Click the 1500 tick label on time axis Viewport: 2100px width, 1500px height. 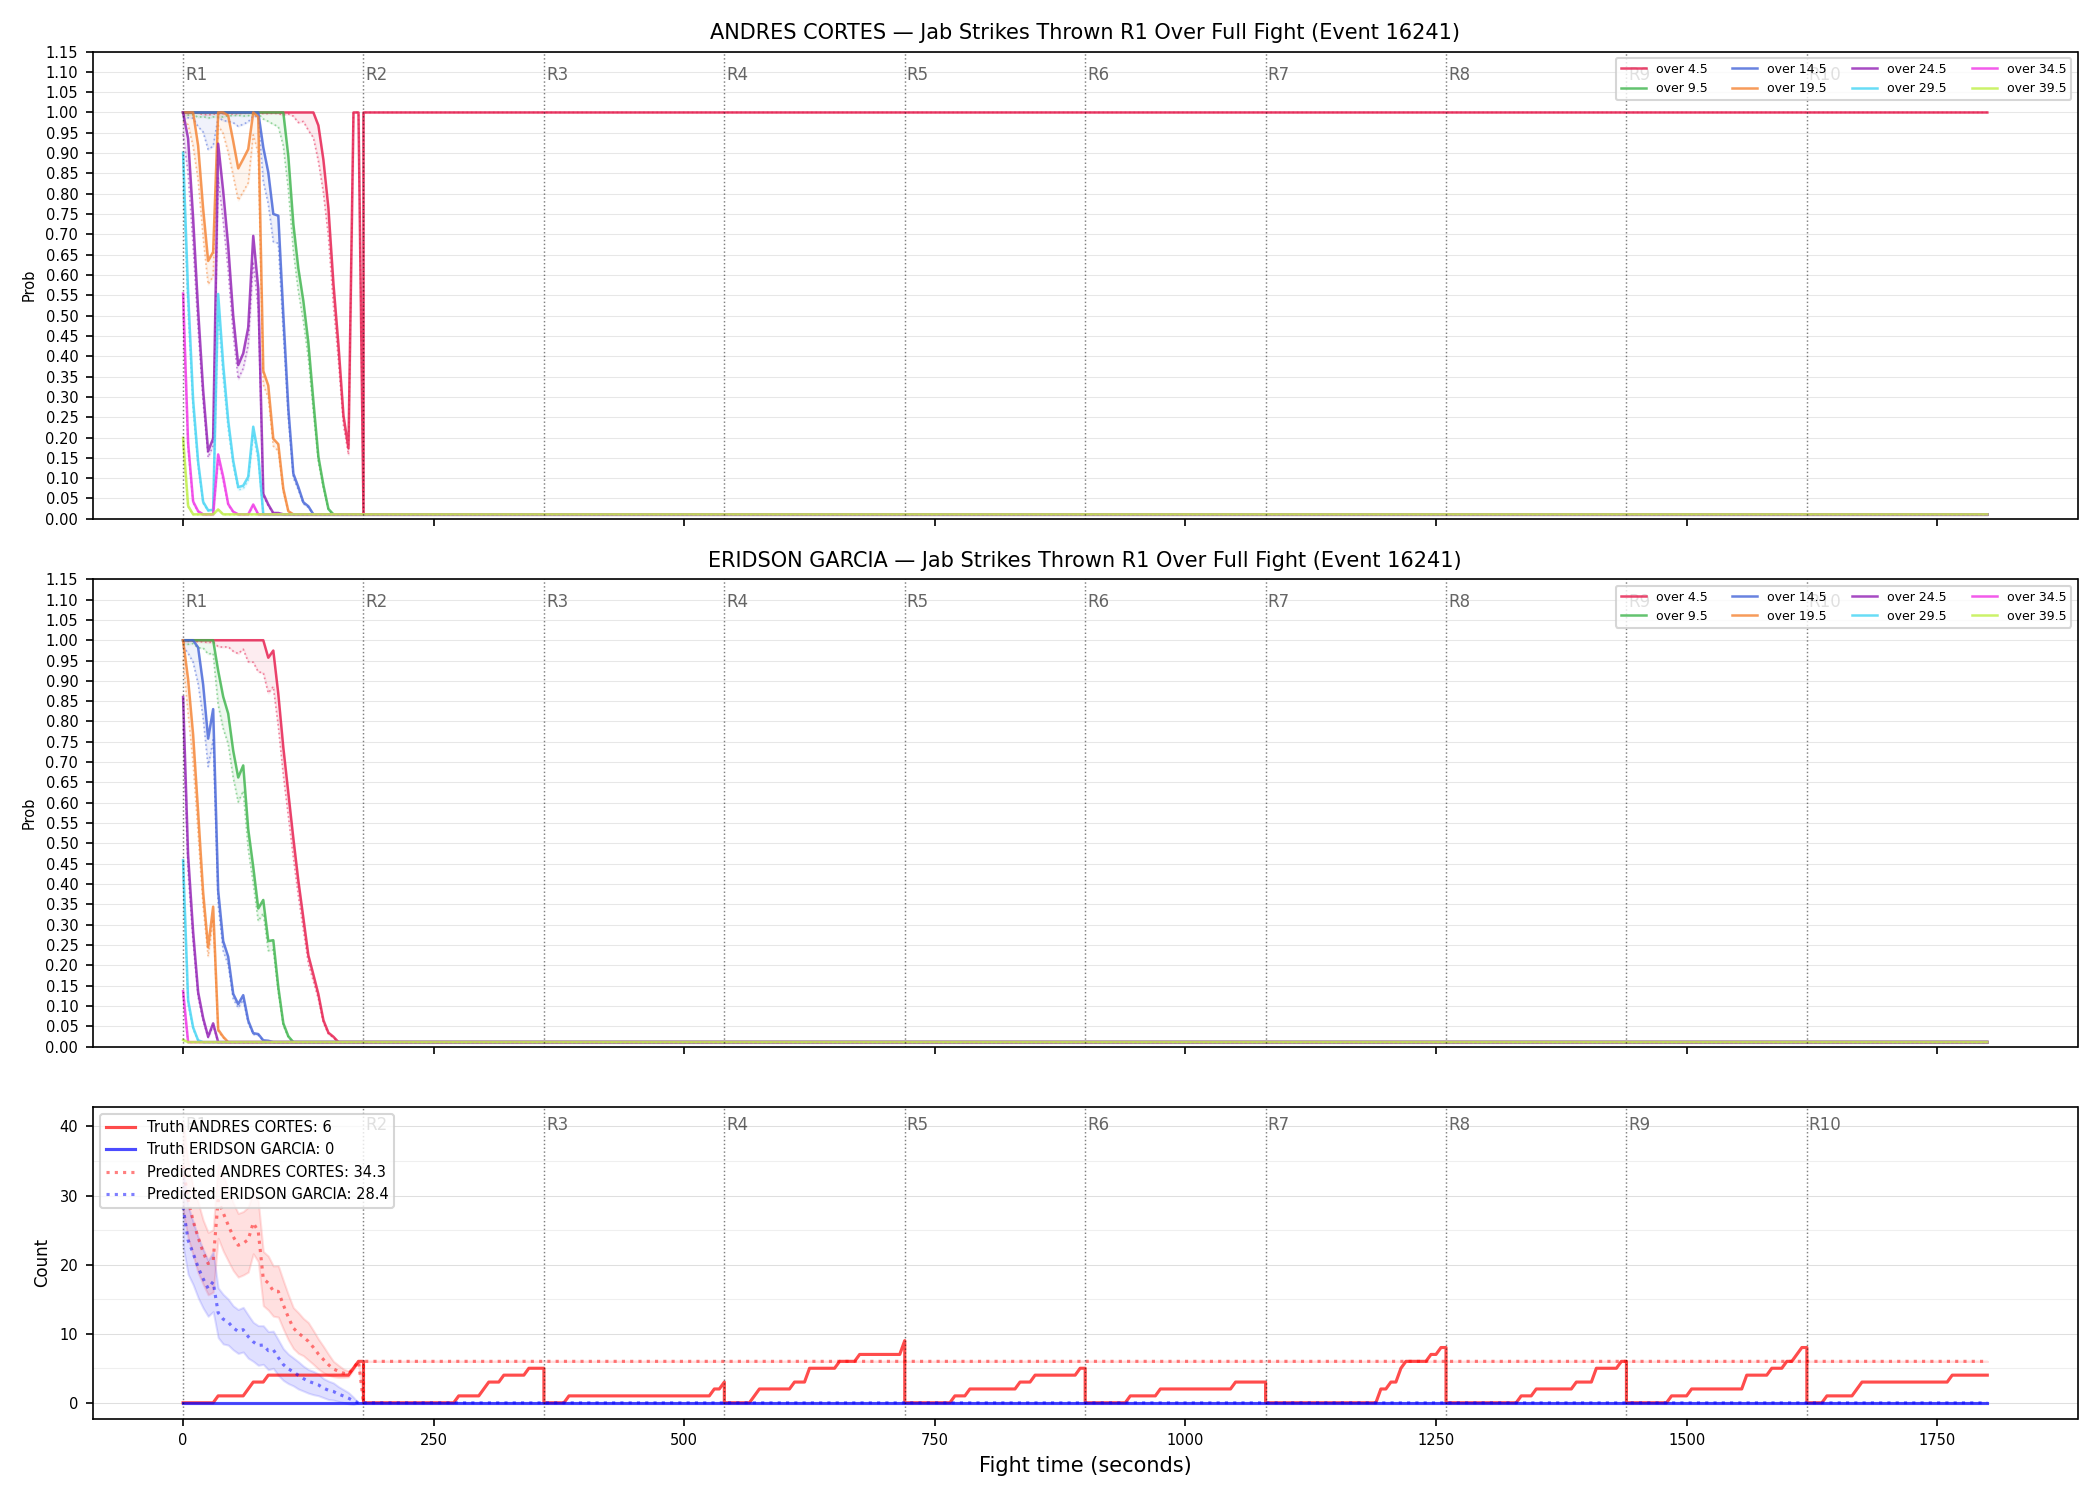tap(1686, 1440)
